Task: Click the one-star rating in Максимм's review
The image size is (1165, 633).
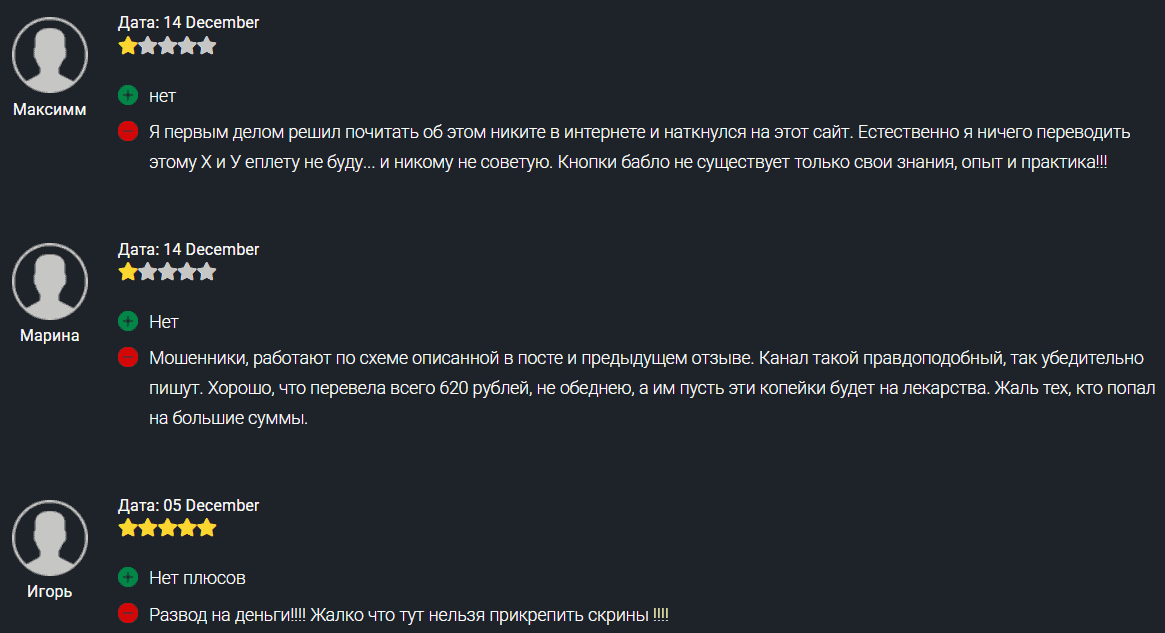Action: (x=167, y=45)
